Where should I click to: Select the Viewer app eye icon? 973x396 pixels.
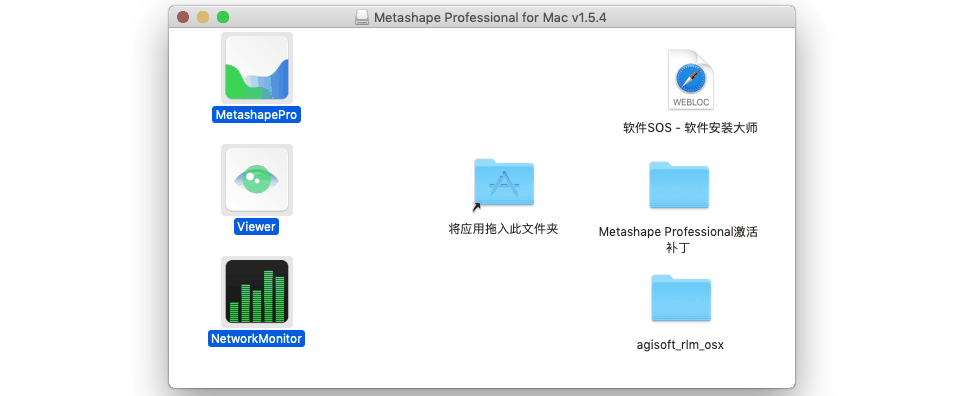coord(257,180)
